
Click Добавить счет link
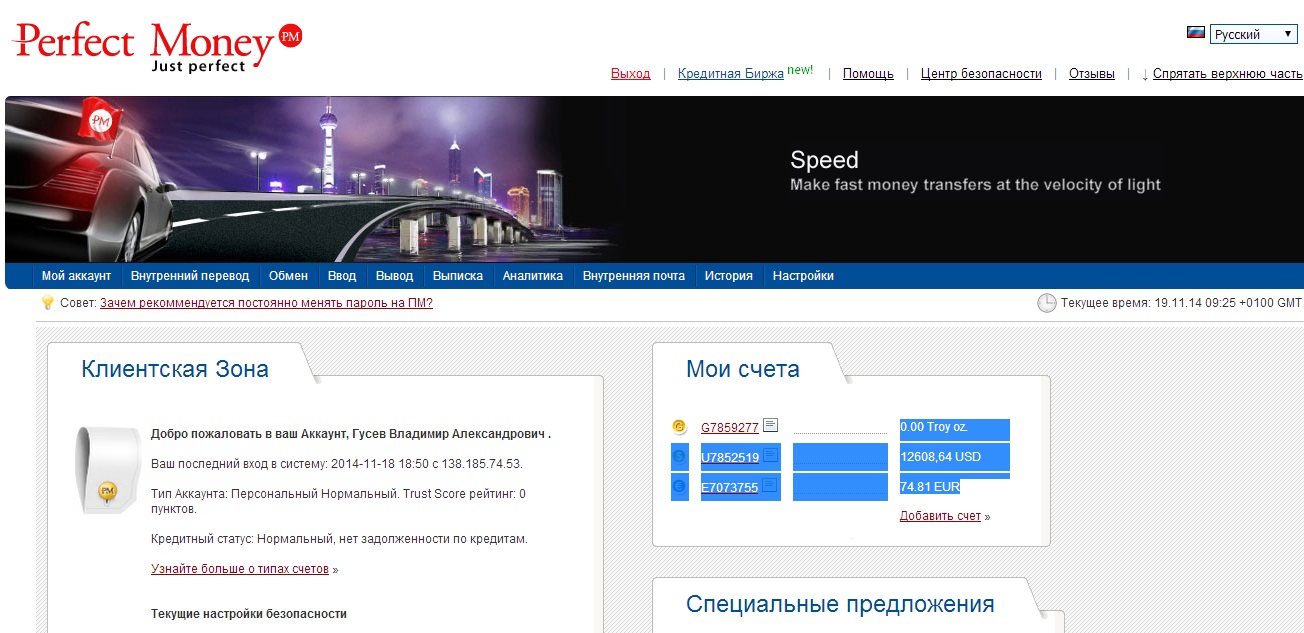[x=941, y=516]
